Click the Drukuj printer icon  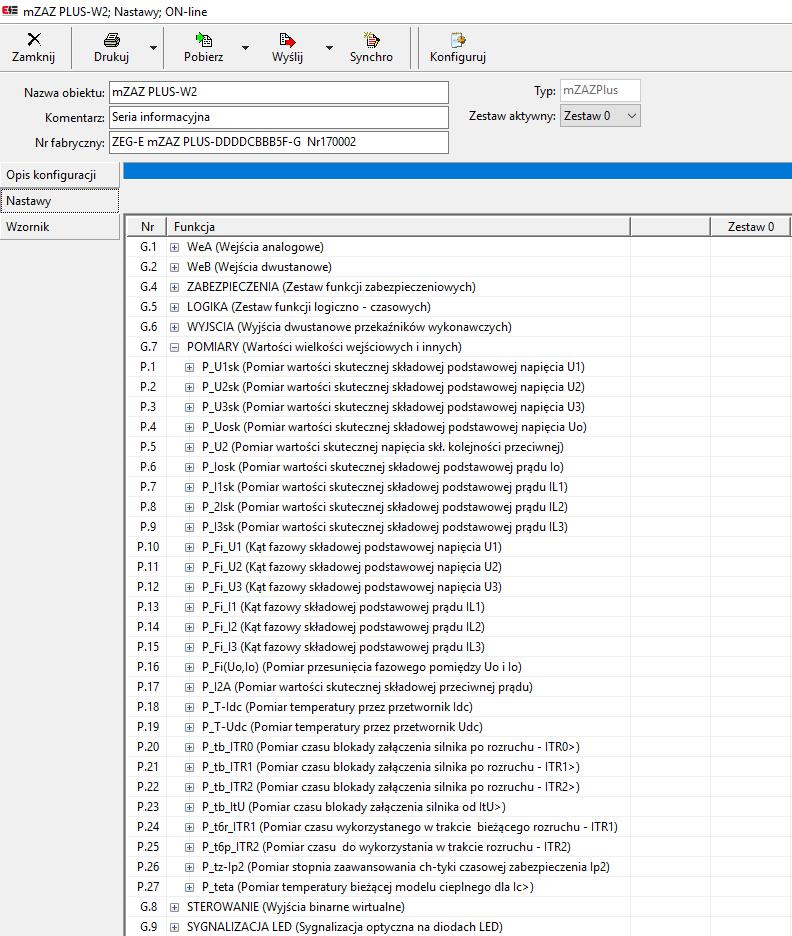(x=112, y=40)
